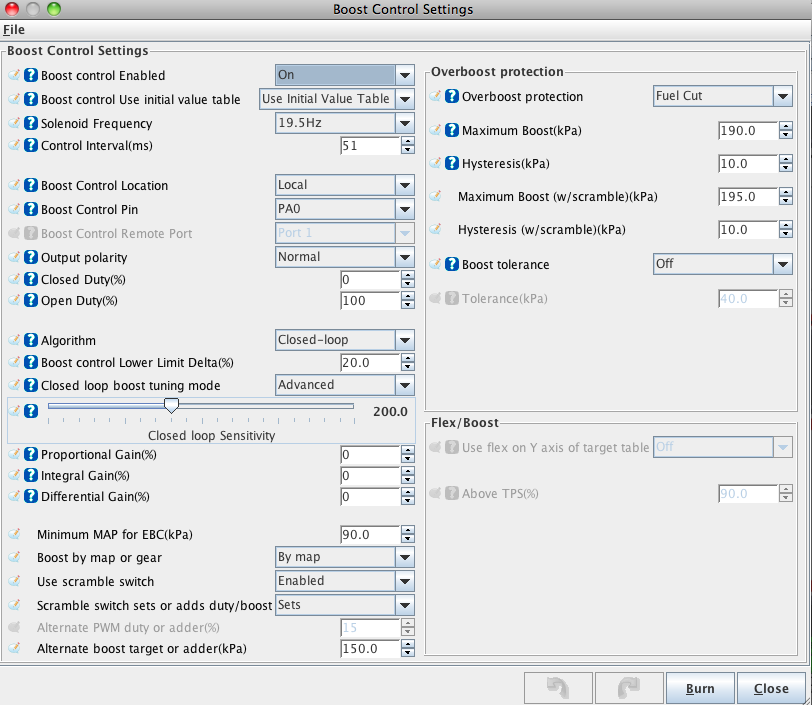Click the redo arrow button
Viewport: 812px width, 705px height.
tap(628, 688)
